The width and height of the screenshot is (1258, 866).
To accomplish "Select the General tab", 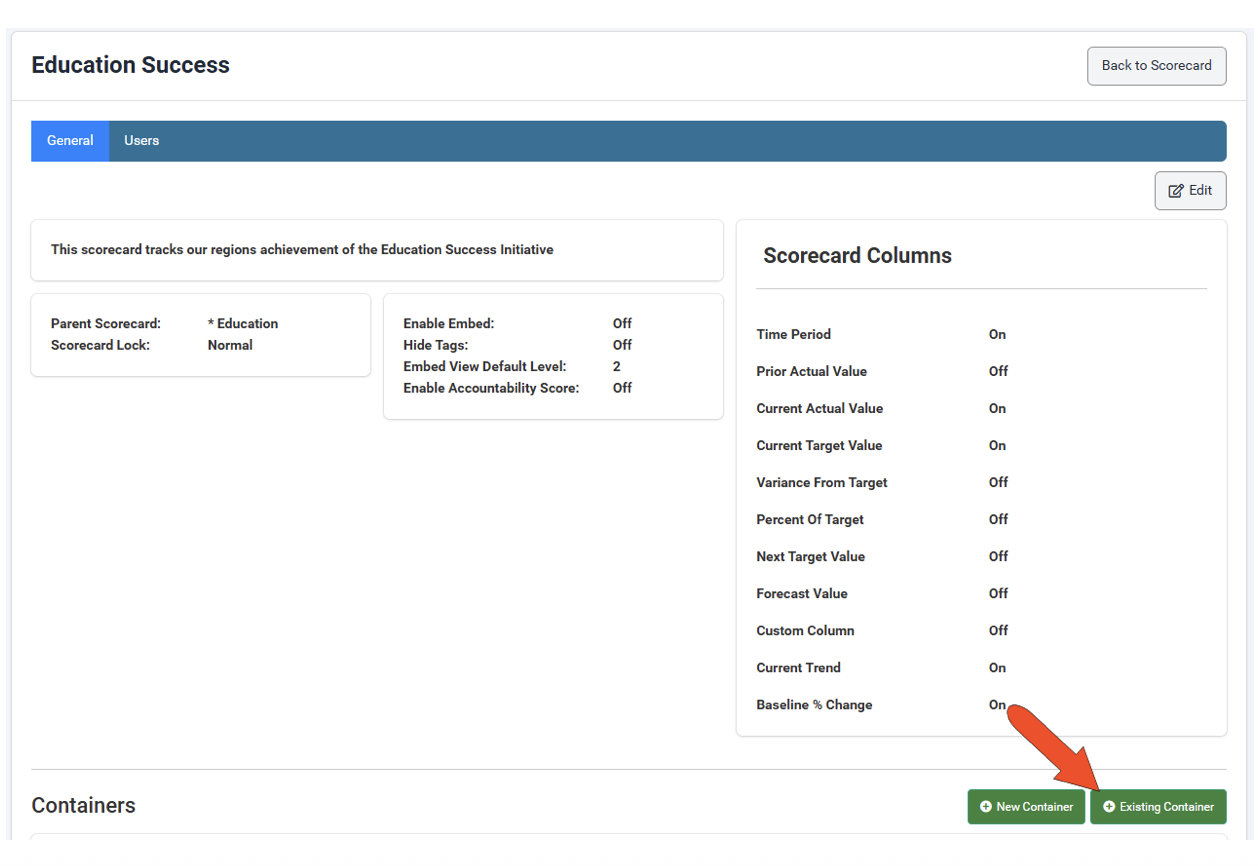I will click(x=70, y=141).
